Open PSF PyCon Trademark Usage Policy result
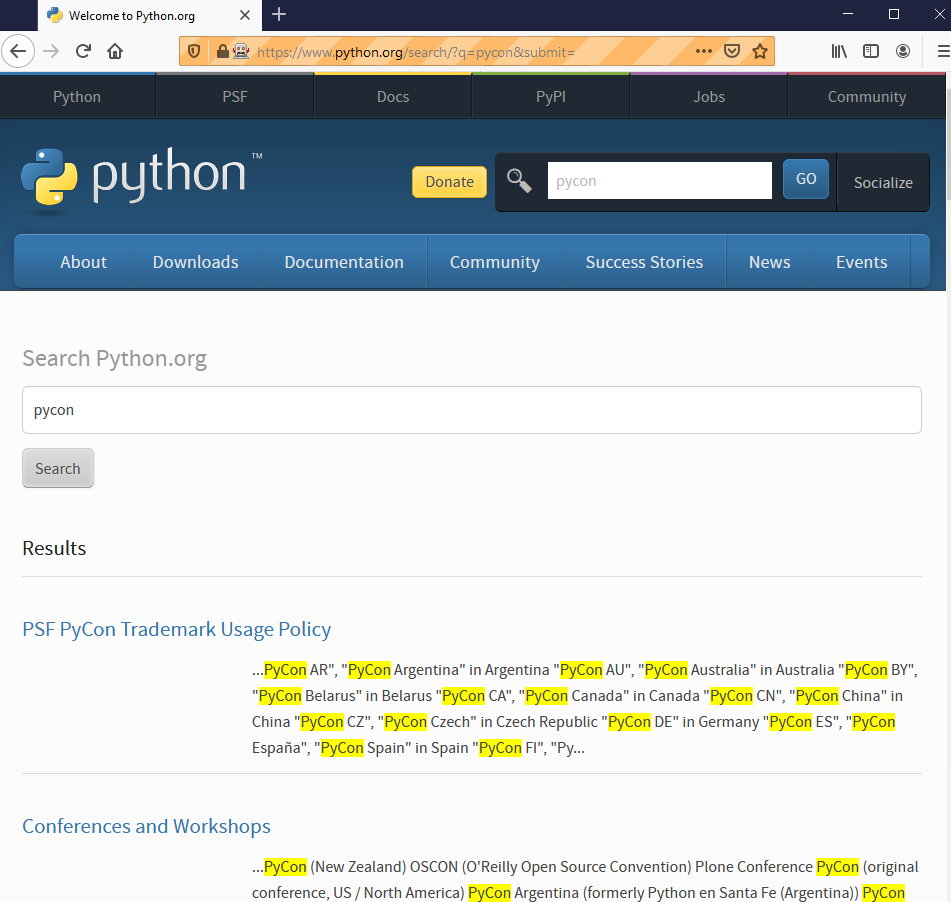951x902 pixels. tap(176, 629)
